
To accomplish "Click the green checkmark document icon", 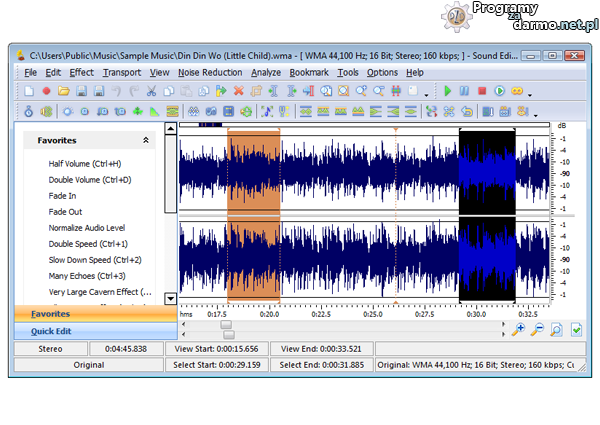I will tap(577, 329).
